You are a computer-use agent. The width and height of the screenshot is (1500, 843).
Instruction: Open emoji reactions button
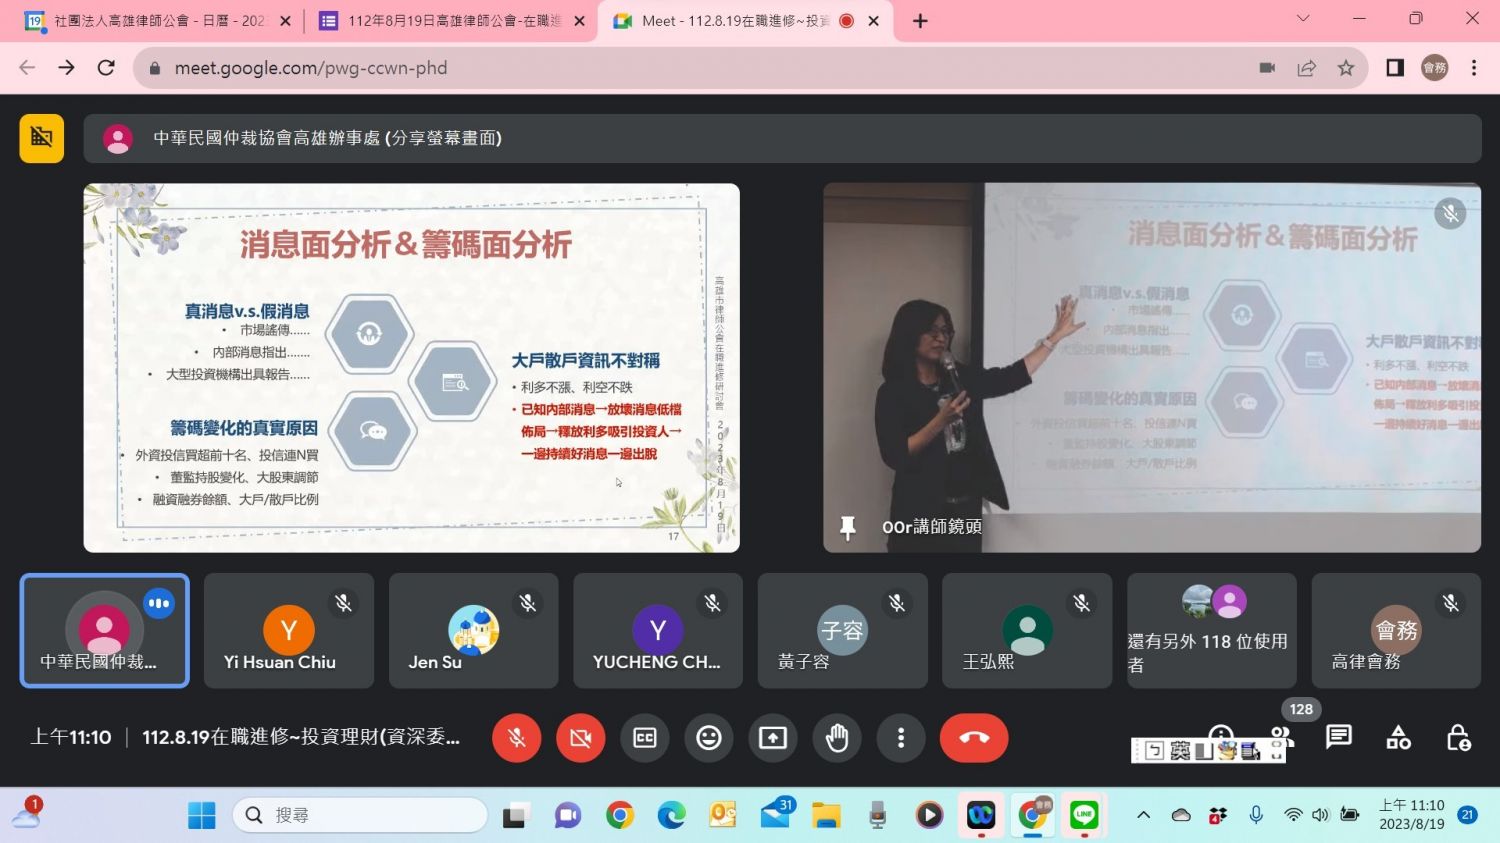pyautogui.click(x=709, y=738)
